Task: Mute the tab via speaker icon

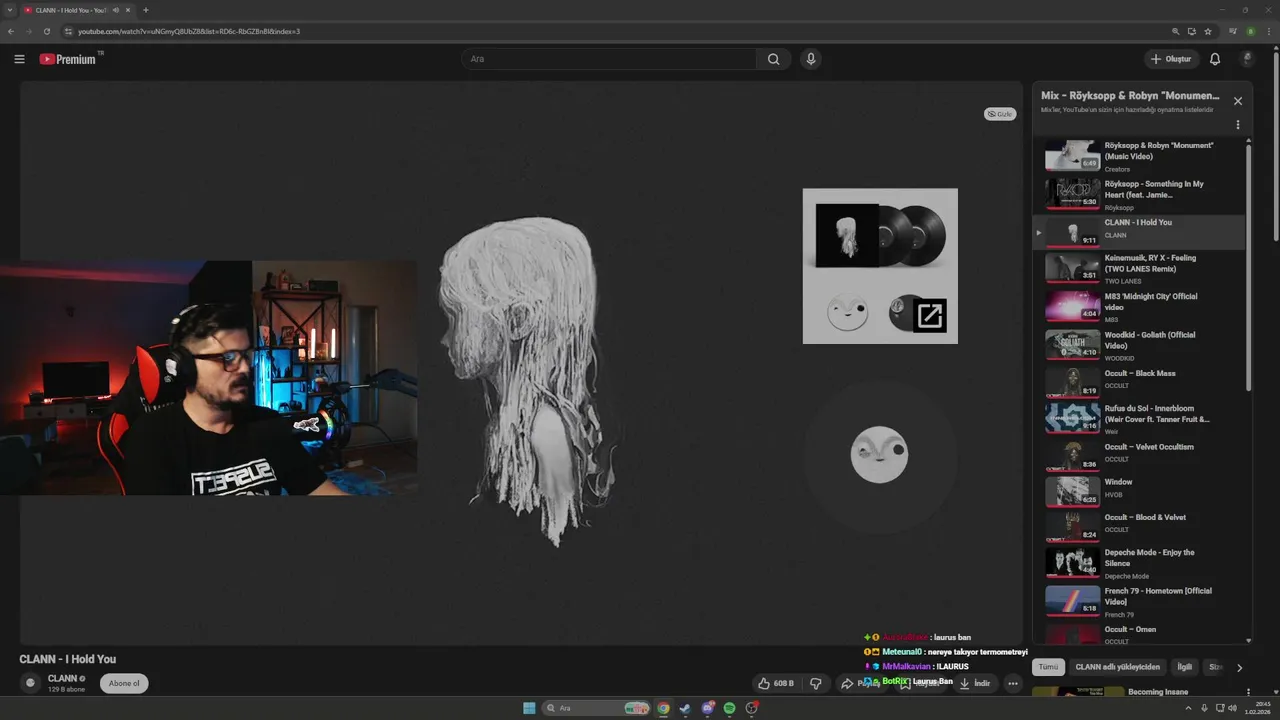Action: point(116,10)
